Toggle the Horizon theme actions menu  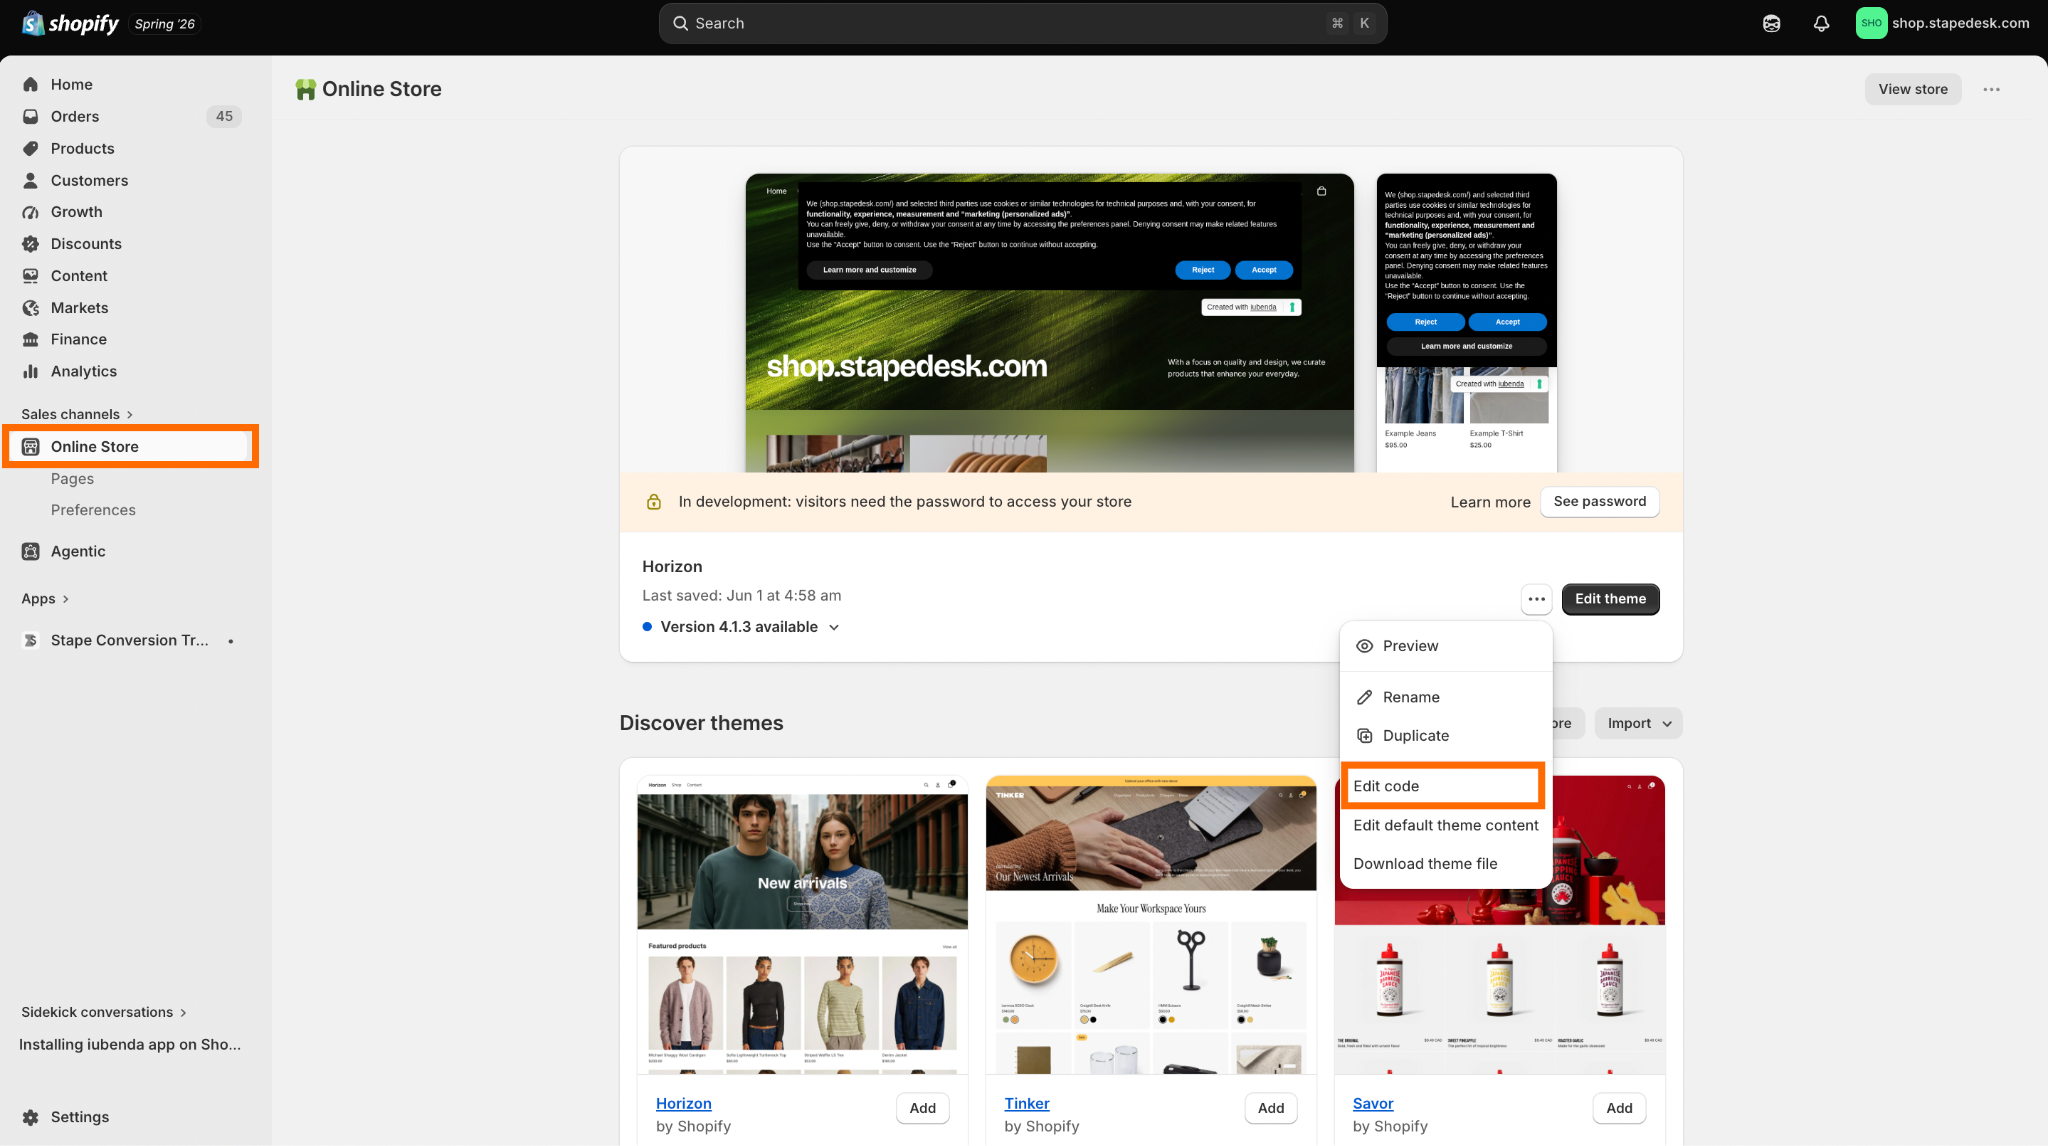click(1536, 599)
